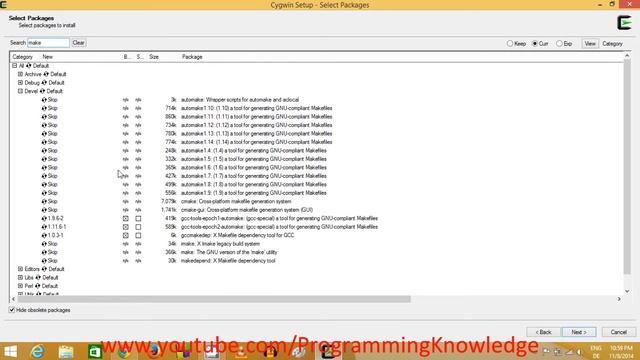
Task: Open File Explorer from the taskbar
Action: pos(66,351)
